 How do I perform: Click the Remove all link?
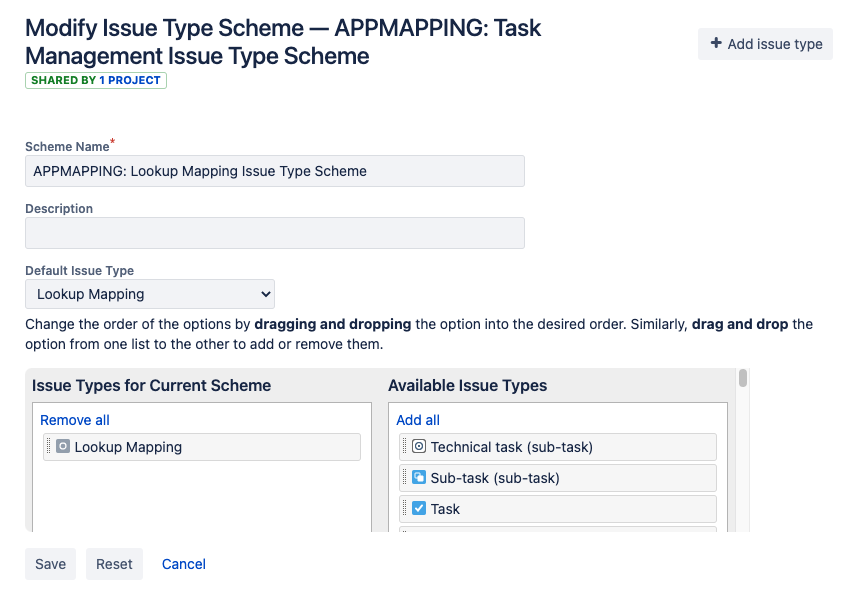(74, 419)
